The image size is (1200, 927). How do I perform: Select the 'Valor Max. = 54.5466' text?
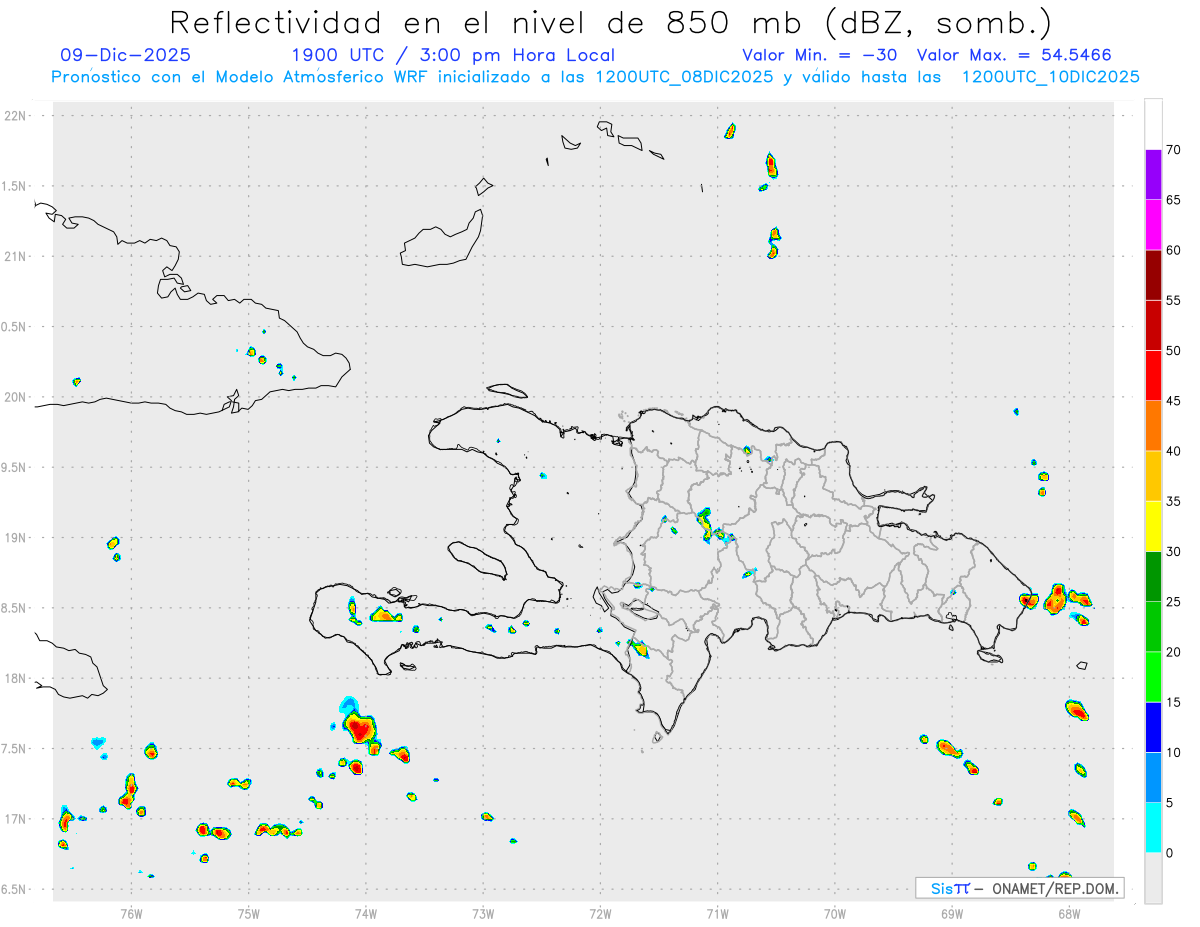(1014, 56)
